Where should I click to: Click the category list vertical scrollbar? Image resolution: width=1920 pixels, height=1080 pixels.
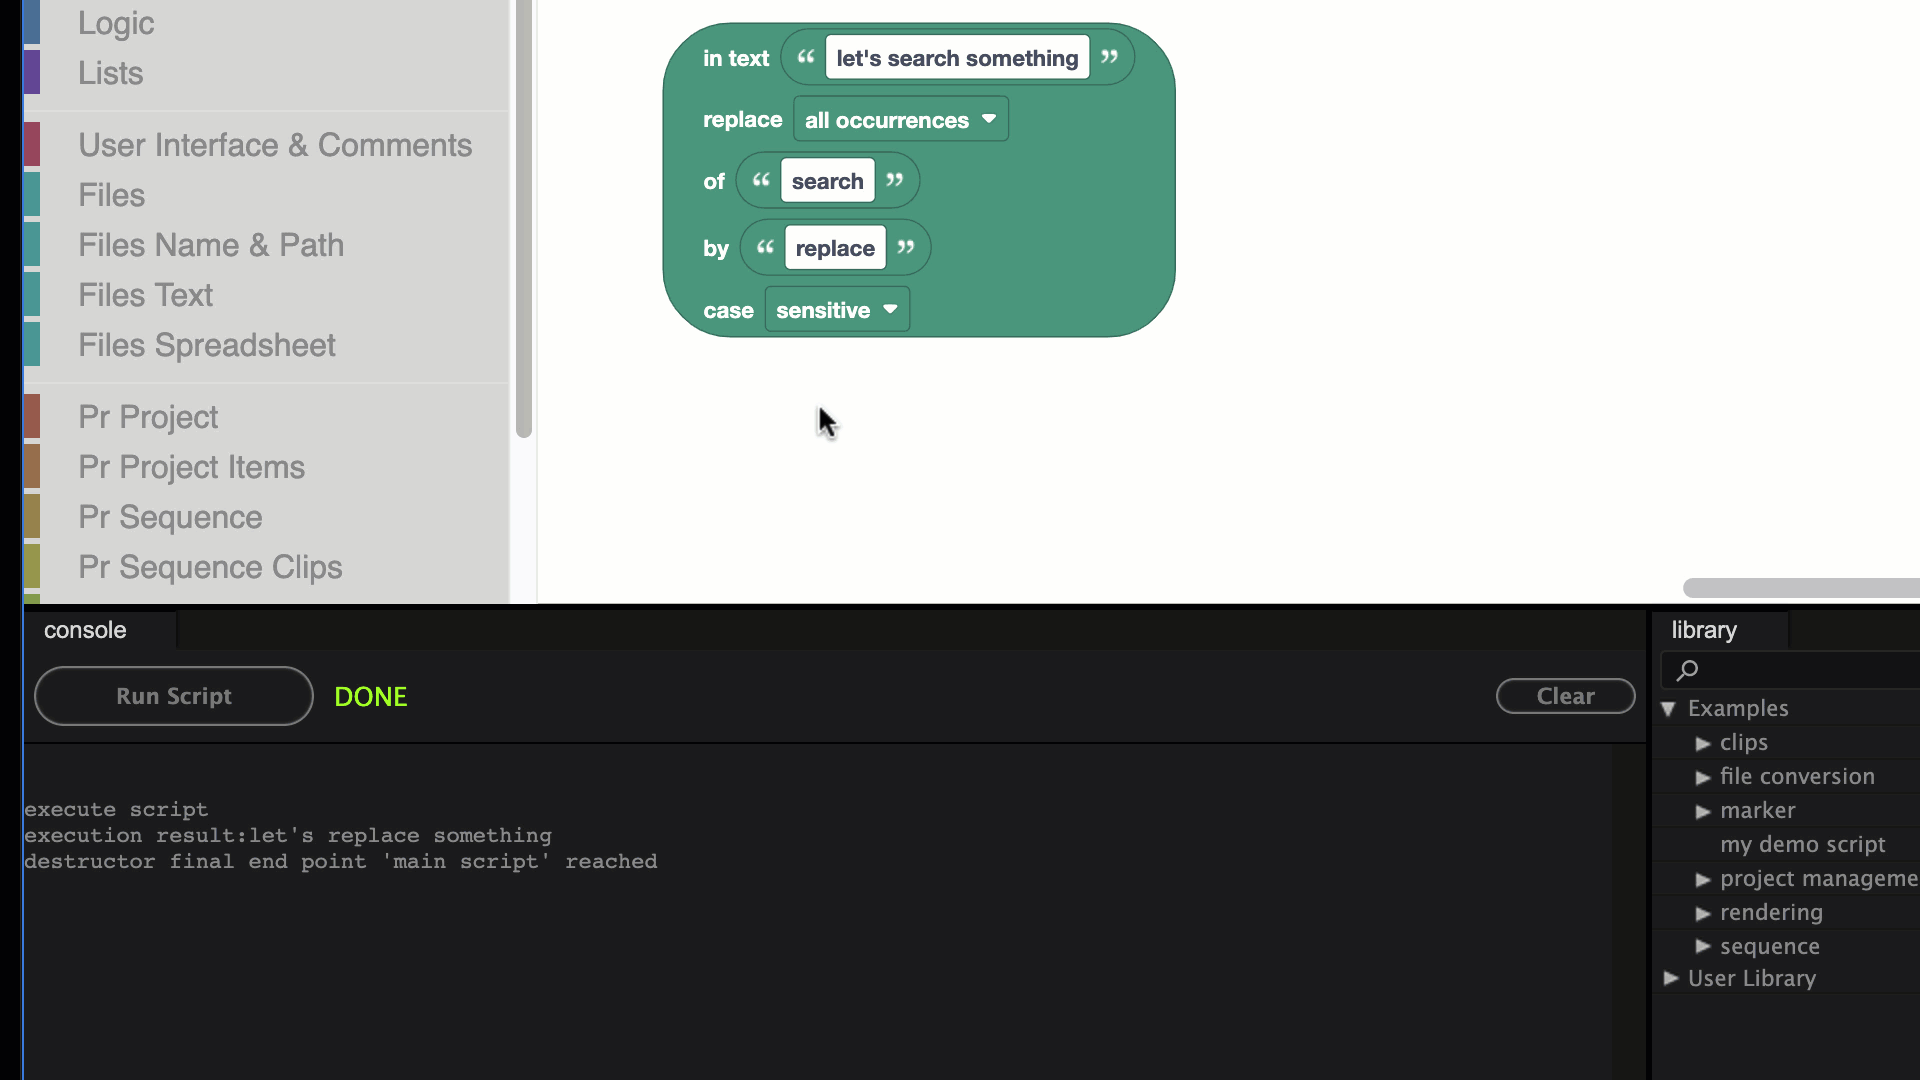pos(523,219)
